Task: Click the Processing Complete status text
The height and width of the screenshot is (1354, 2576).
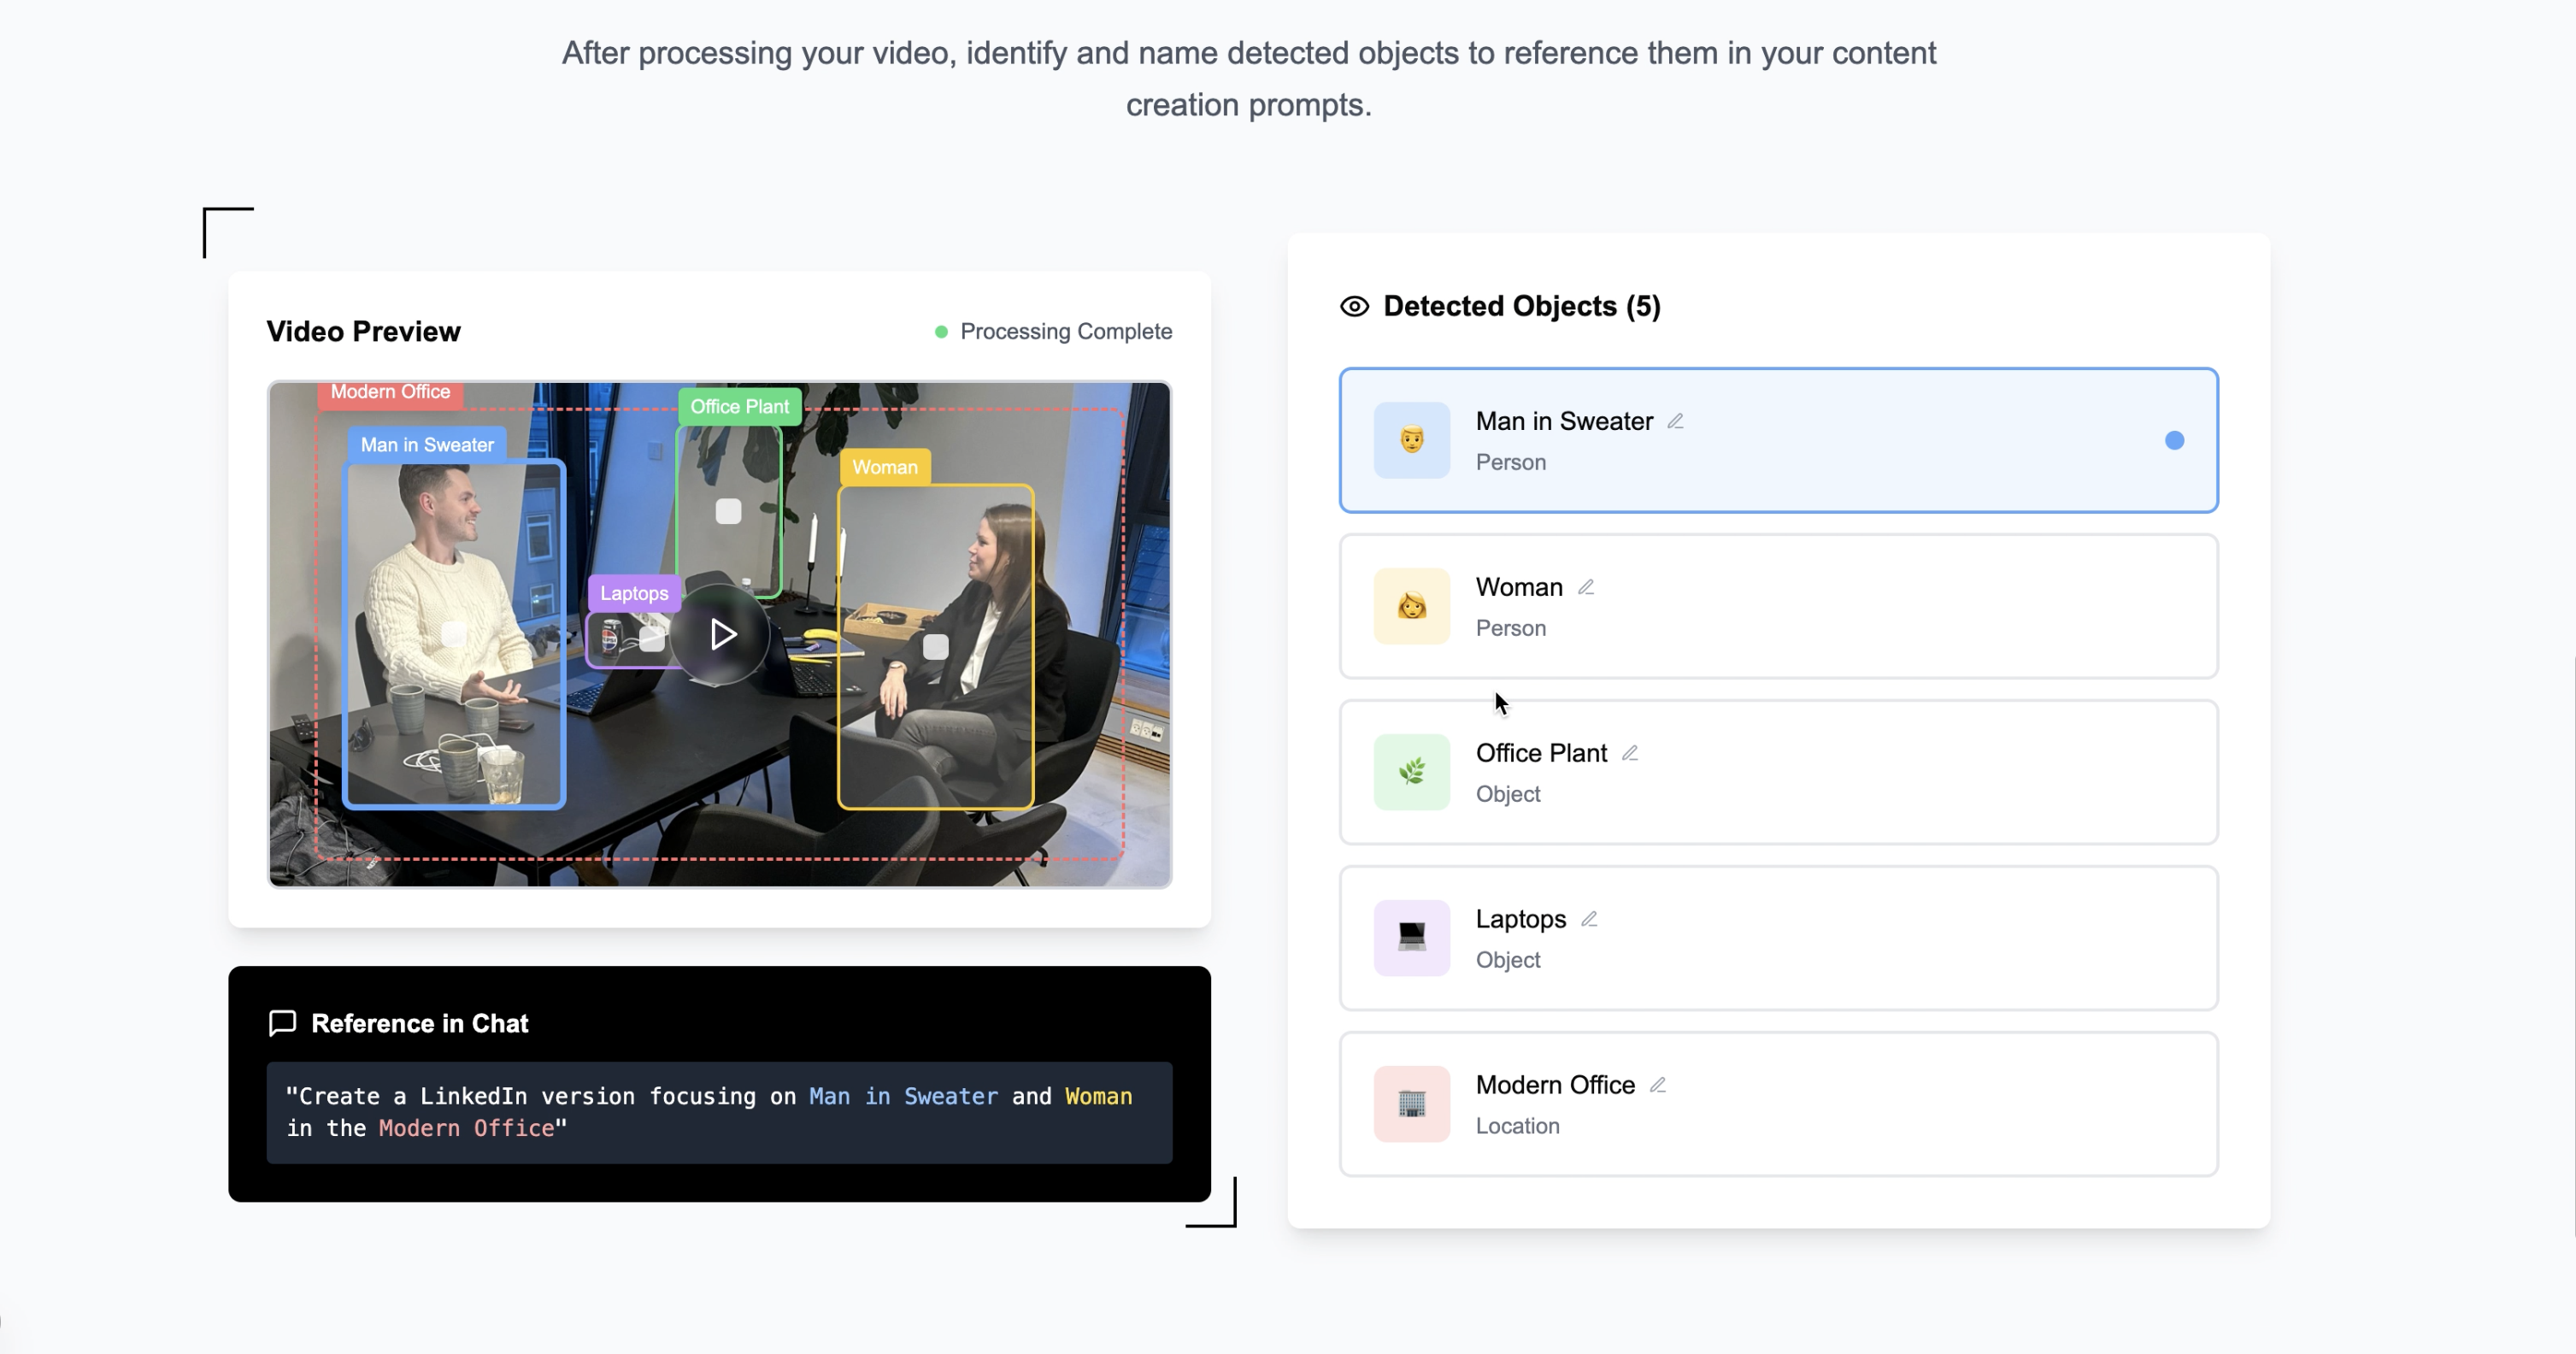Action: [1066, 331]
